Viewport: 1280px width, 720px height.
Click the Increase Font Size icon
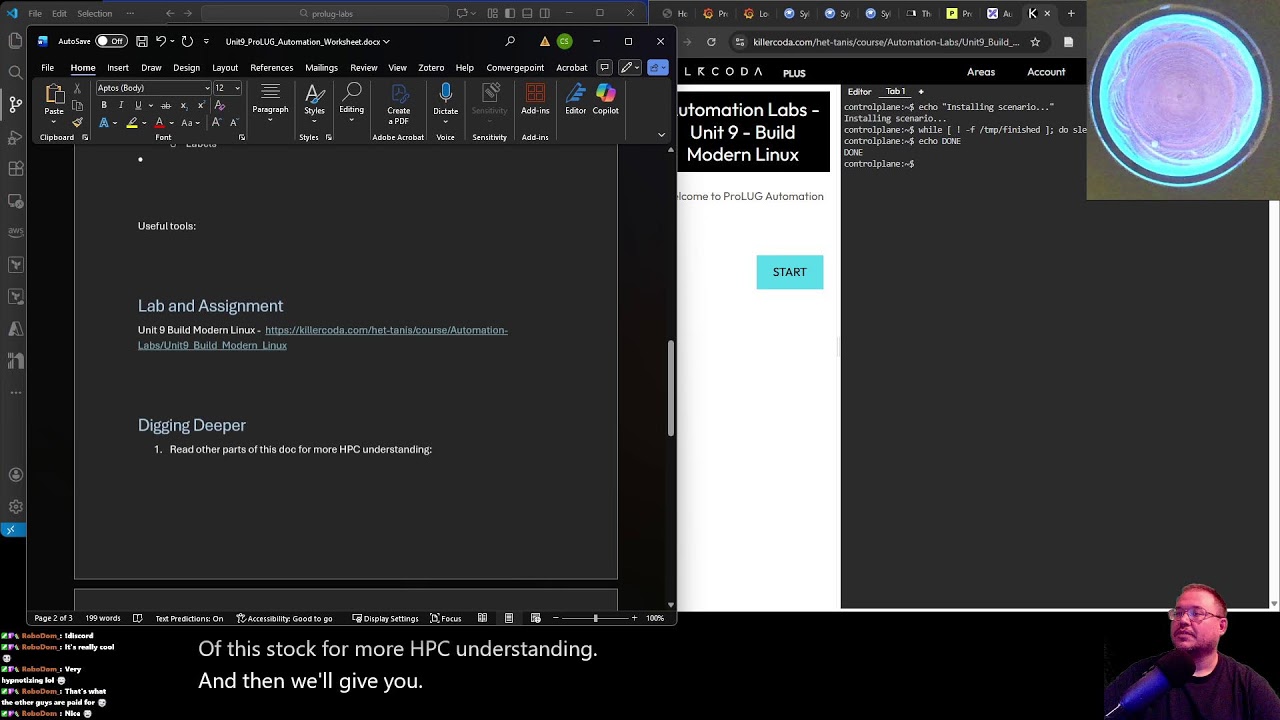coord(216,123)
